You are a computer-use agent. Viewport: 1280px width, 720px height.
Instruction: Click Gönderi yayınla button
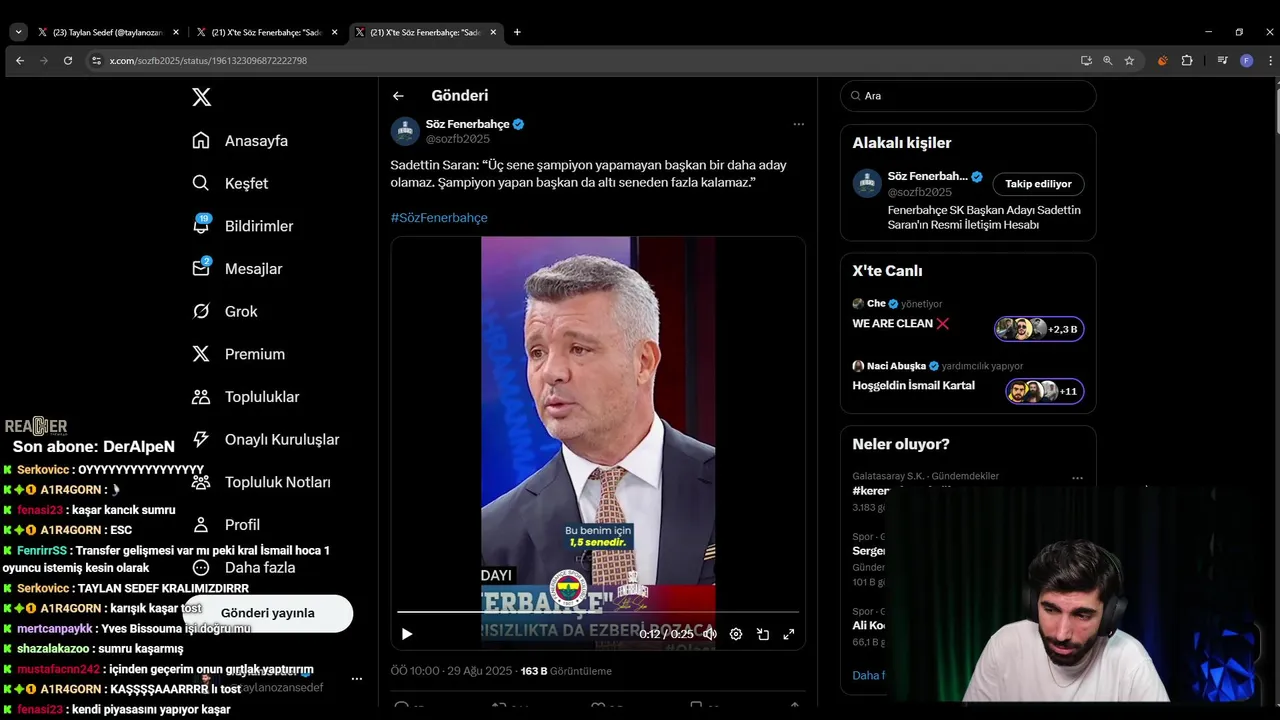coord(267,613)
